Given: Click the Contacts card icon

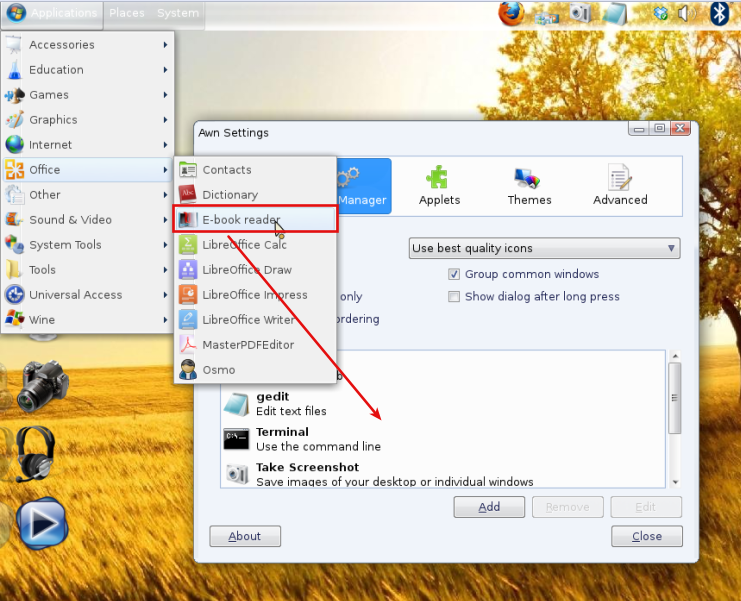Looking at the screenshot, I should pos(188,170).
